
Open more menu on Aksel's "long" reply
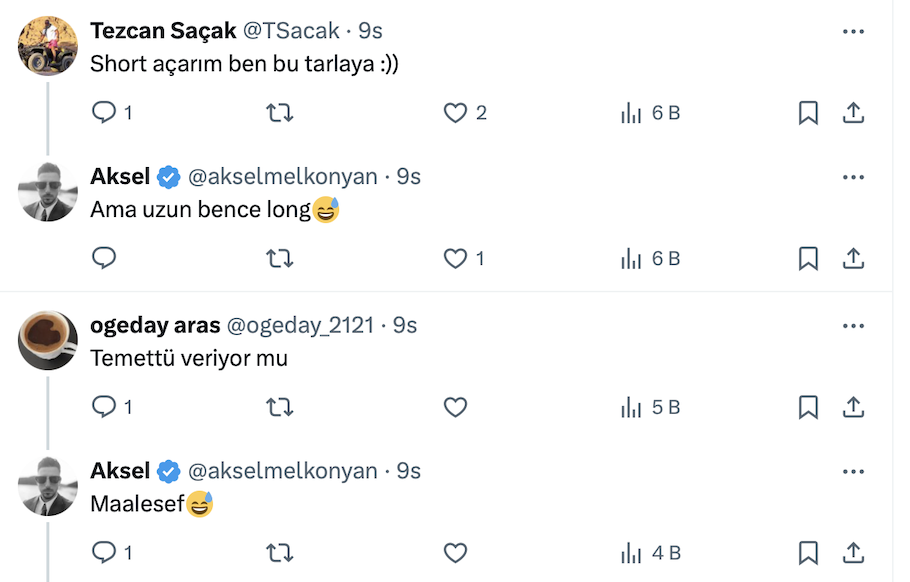[x=853, y=178]
